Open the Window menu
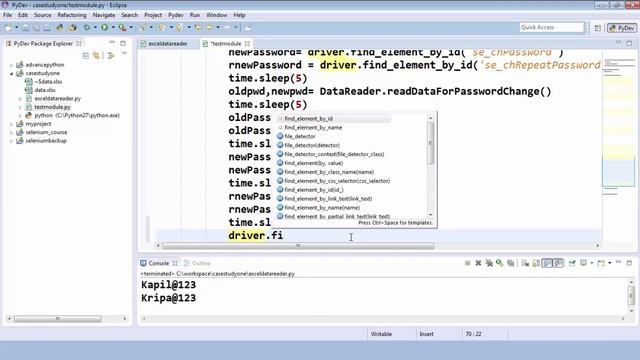This screenshot has height=360, width=640. coord(216,15)
